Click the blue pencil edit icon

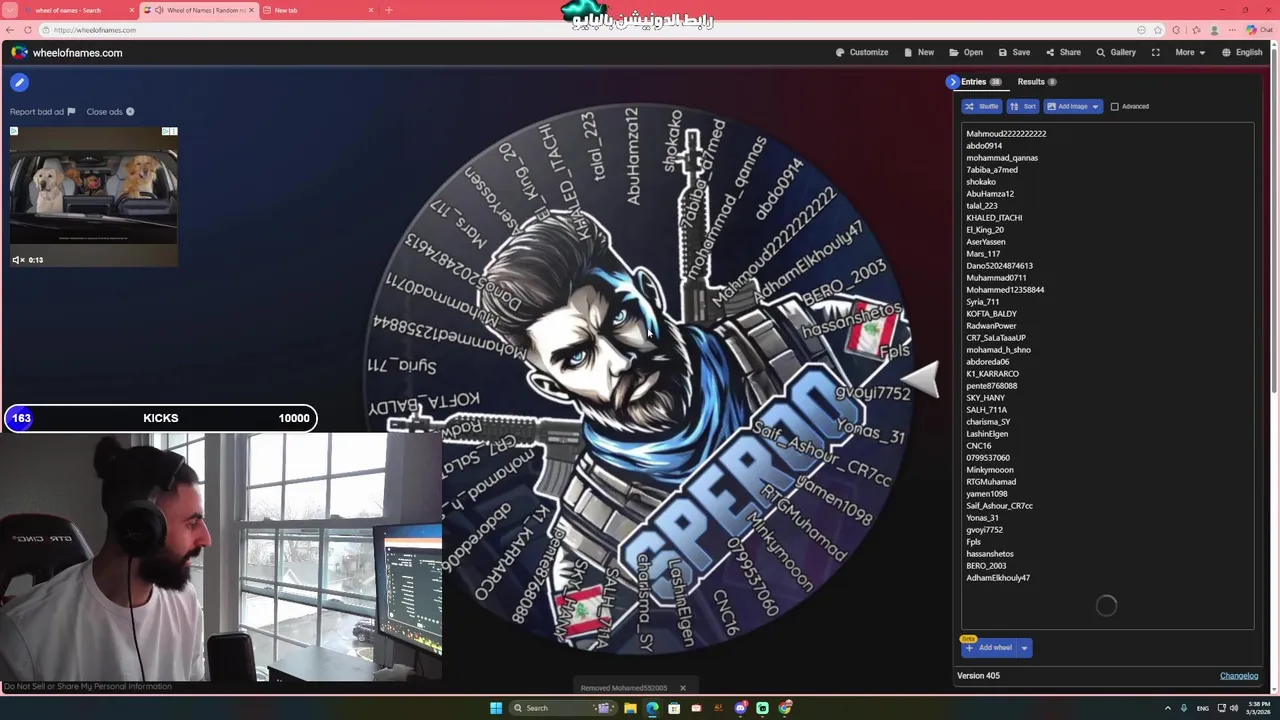19,83
